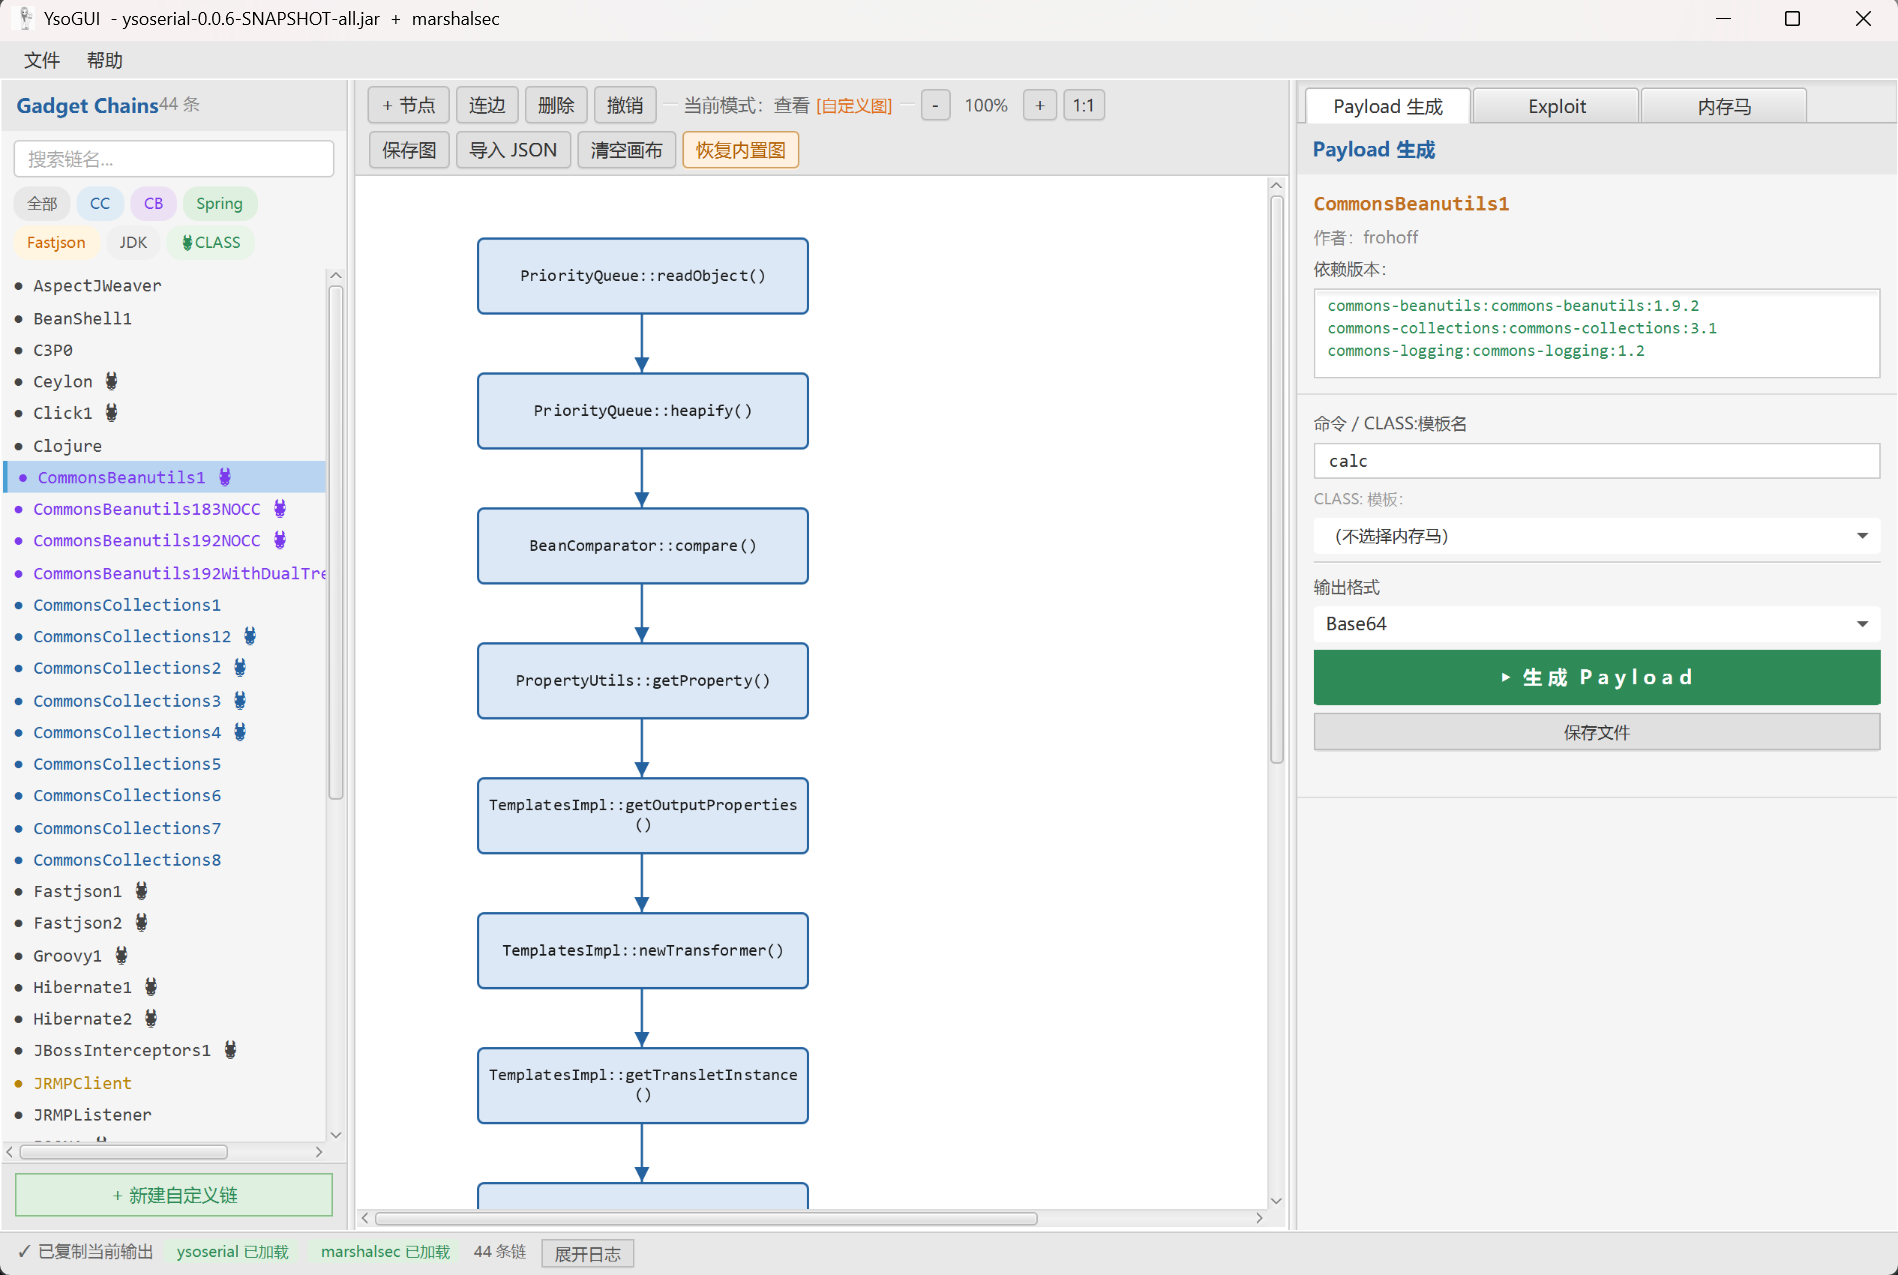Filter chains by Fastjson tag
Image resolution: width=1898 pixels, height=1275 pixels.
pyautogui.click(x=56, y=242)
